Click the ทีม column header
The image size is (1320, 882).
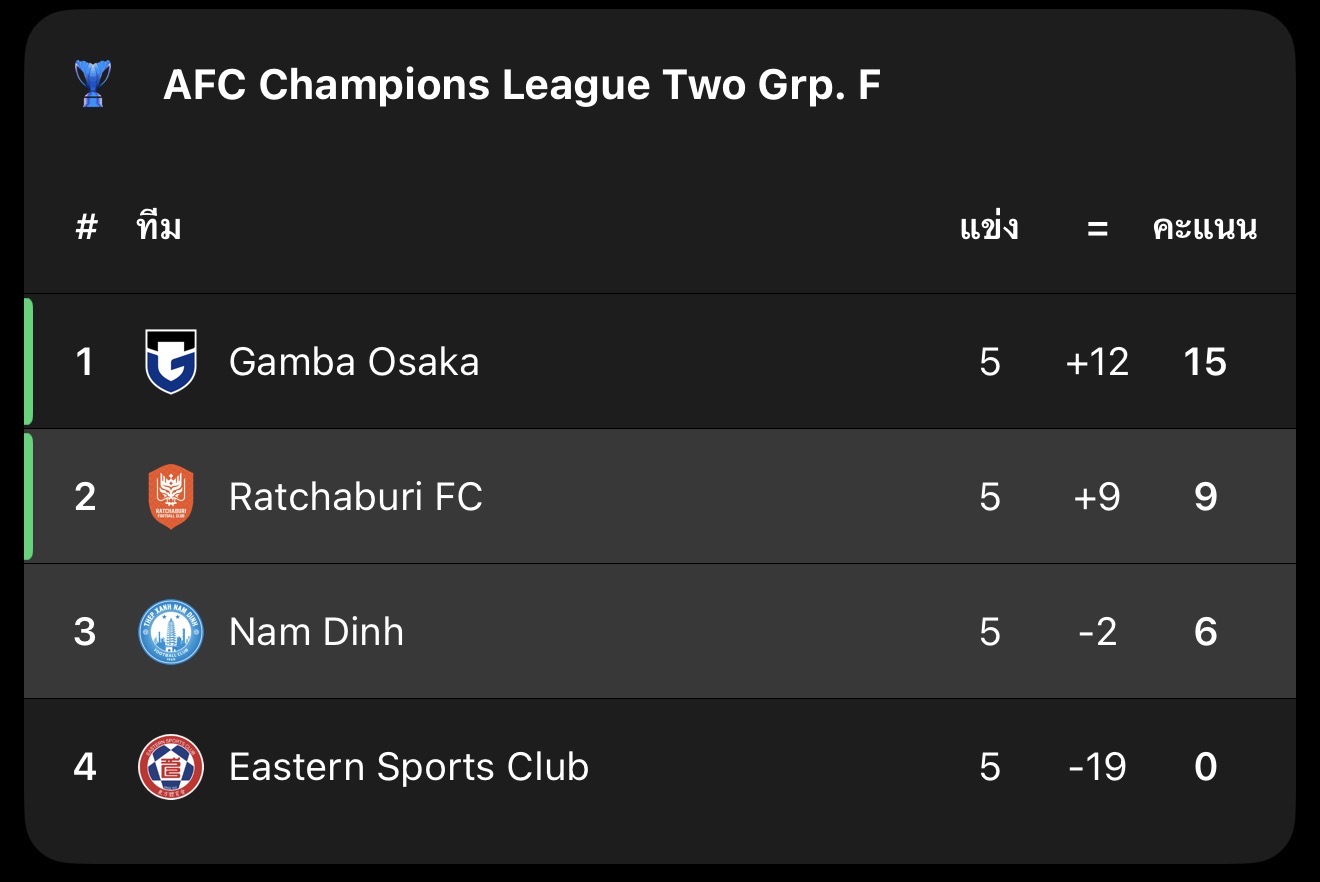[x=159, y=229]
